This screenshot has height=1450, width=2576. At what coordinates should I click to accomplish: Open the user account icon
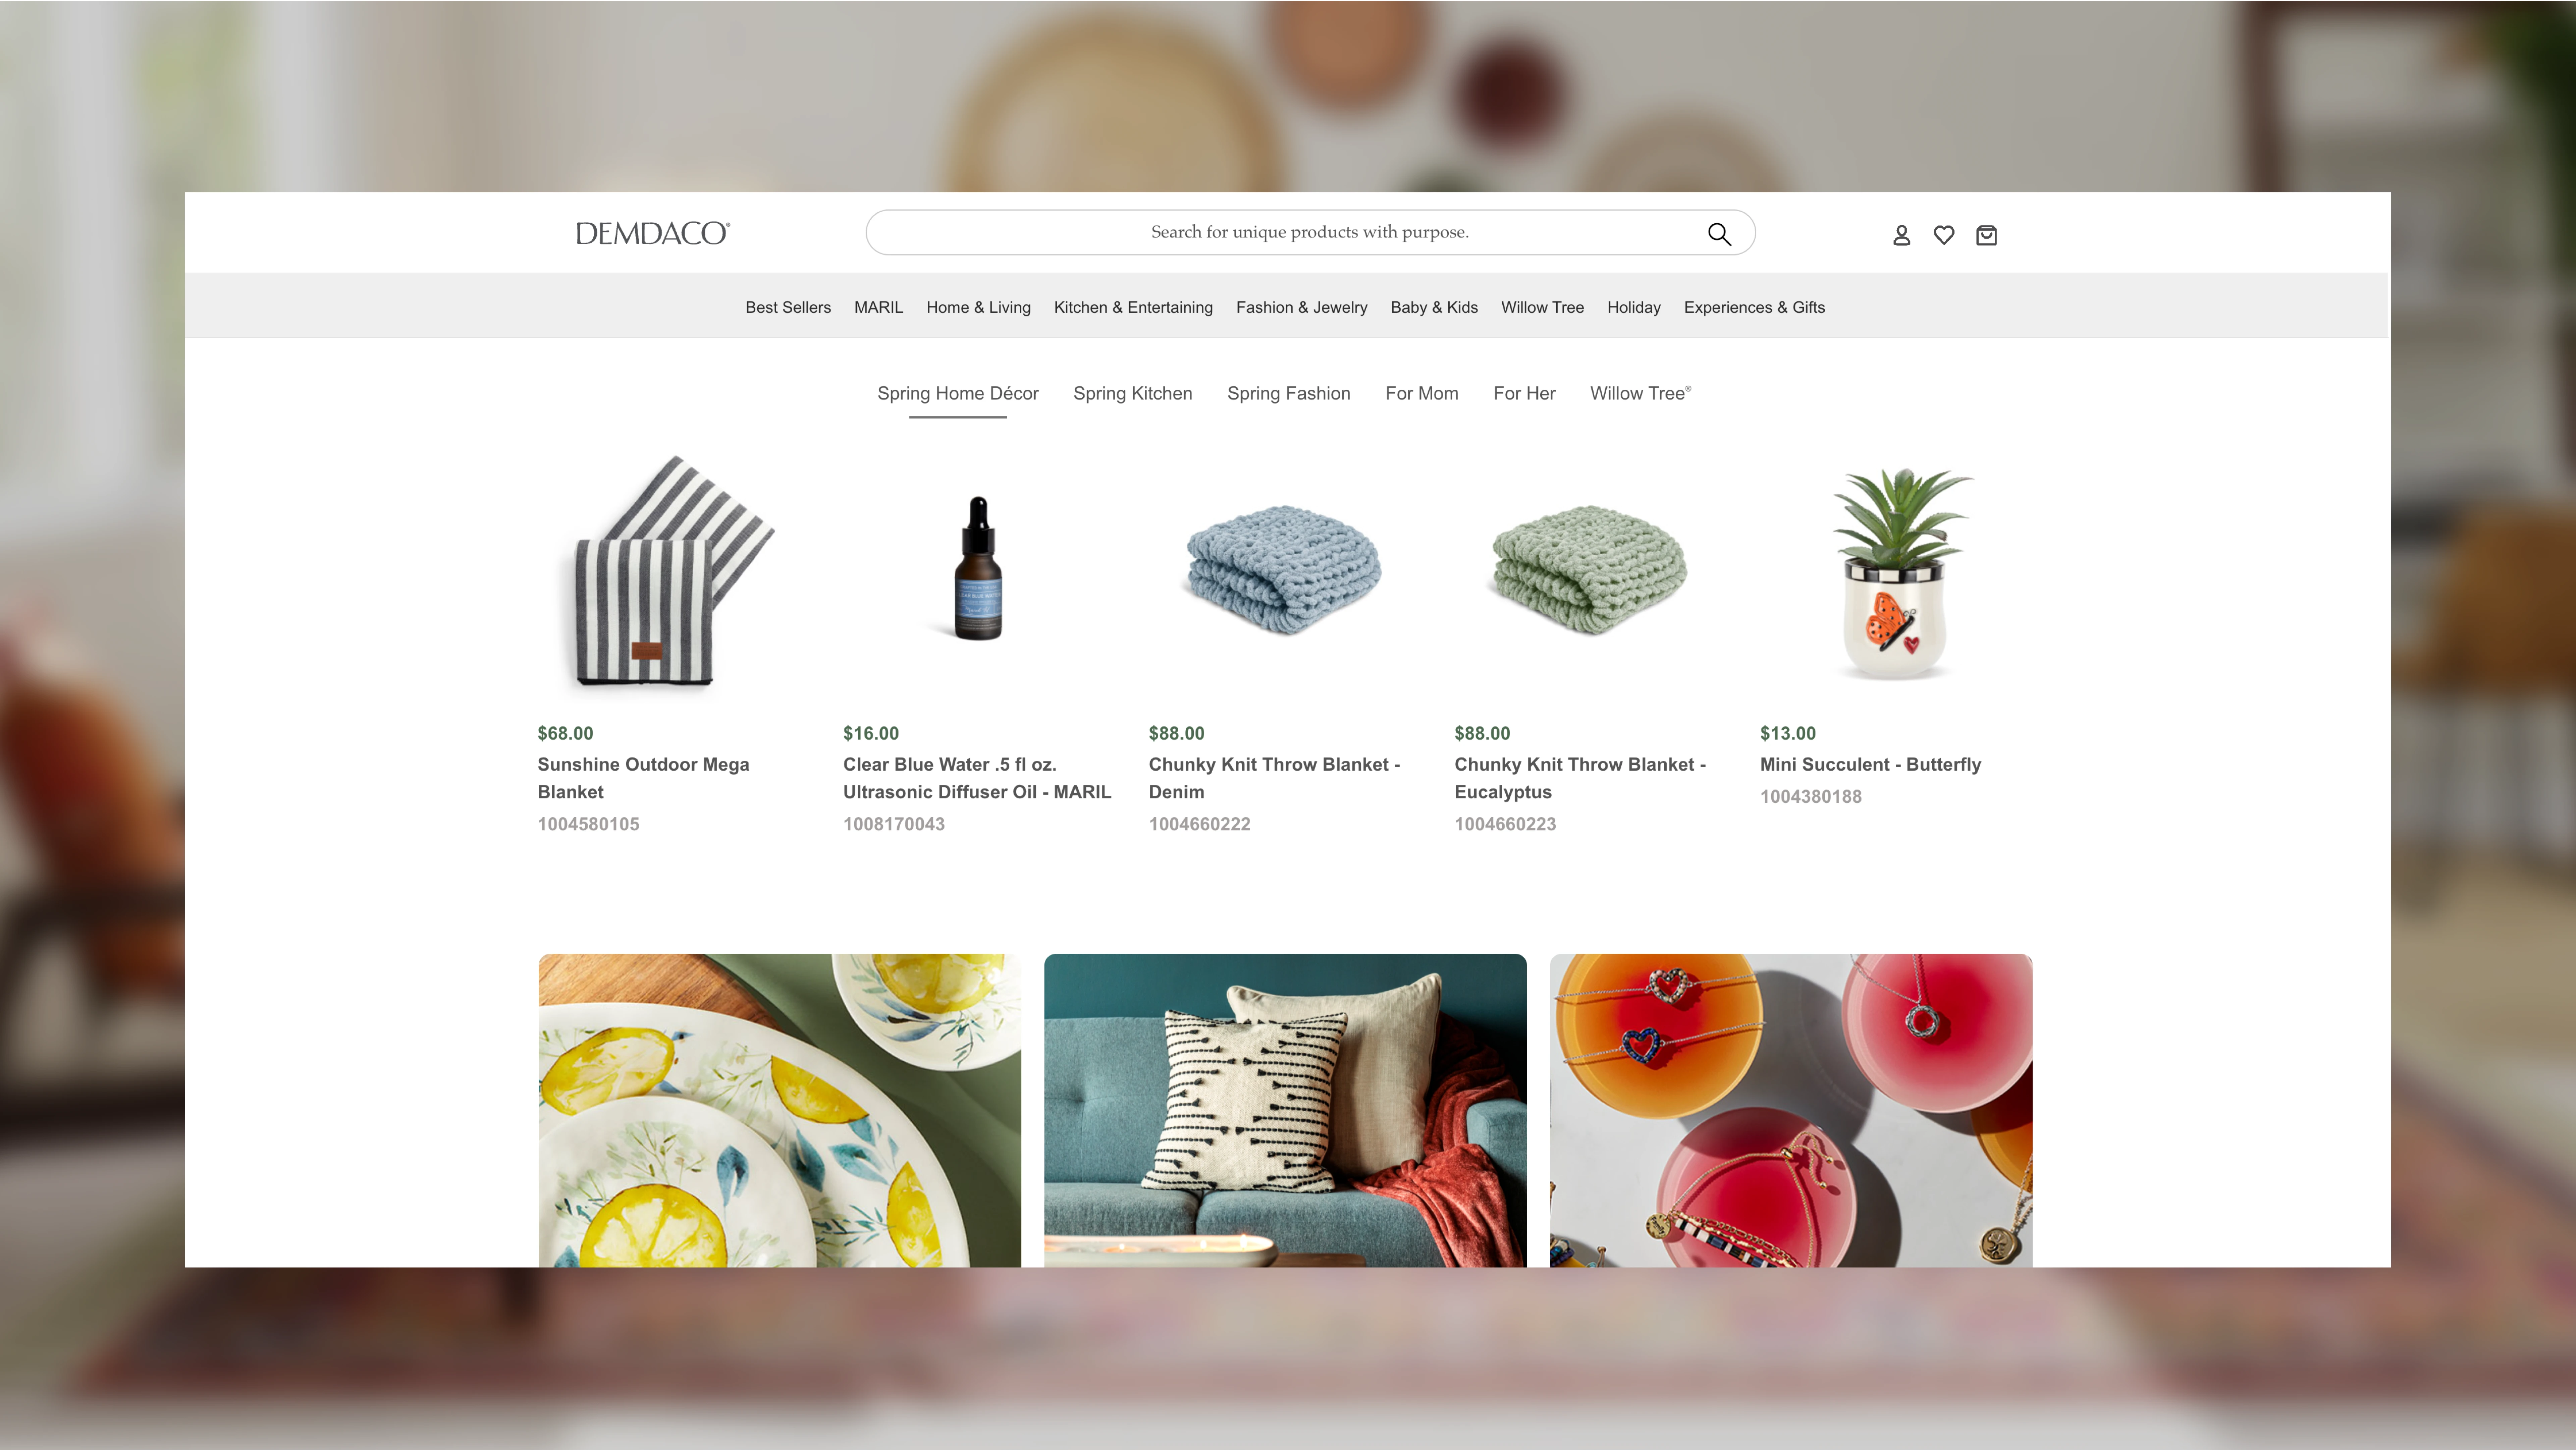tap(1901, 235)
